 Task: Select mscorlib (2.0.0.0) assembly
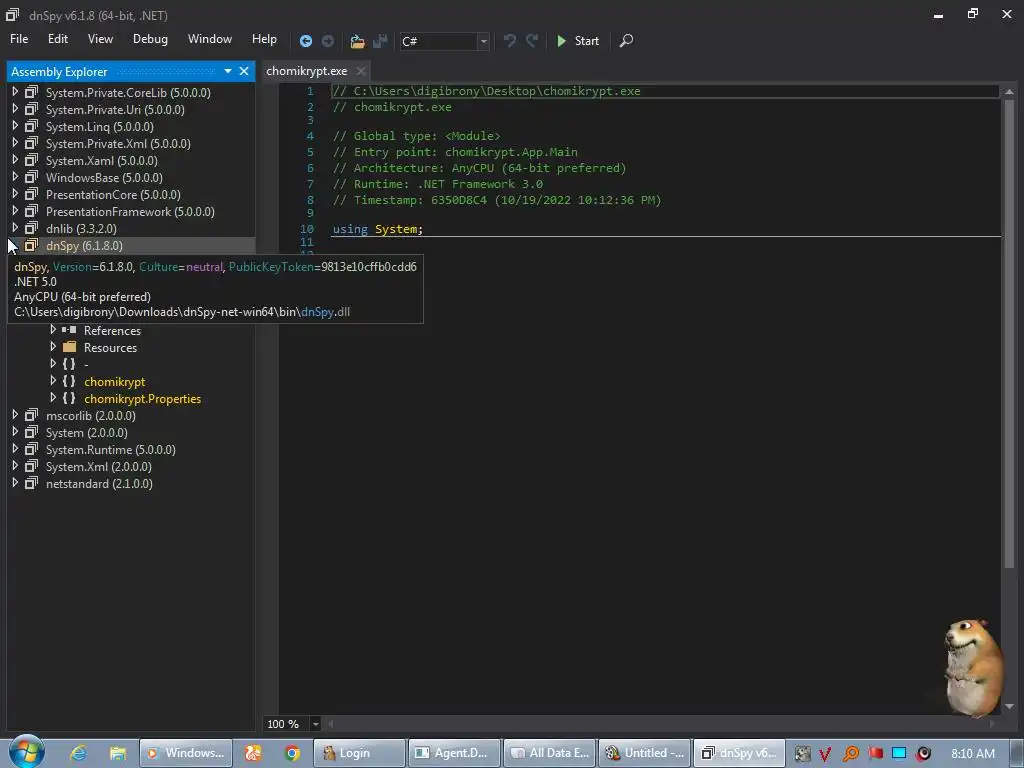91,415
